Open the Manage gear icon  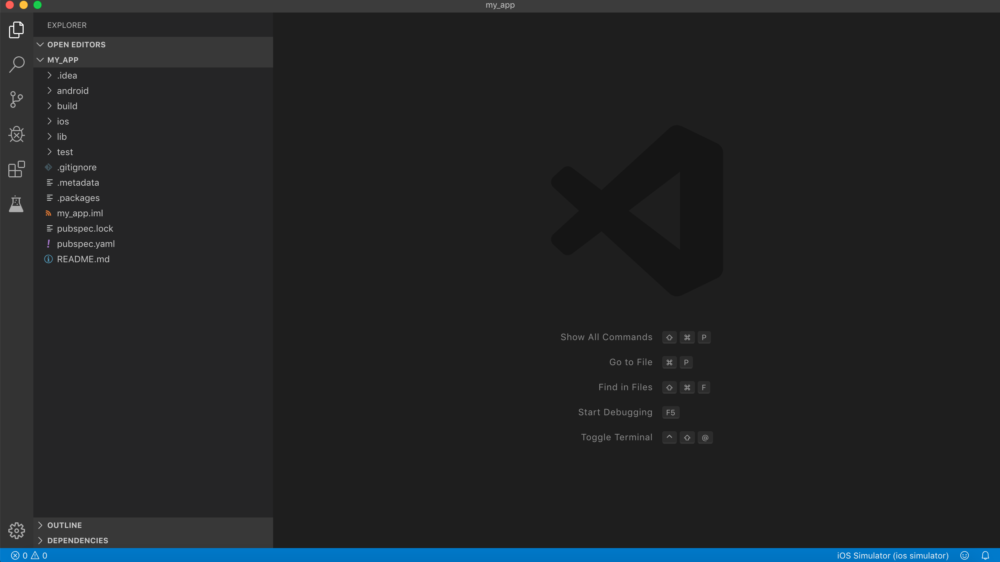17,530
